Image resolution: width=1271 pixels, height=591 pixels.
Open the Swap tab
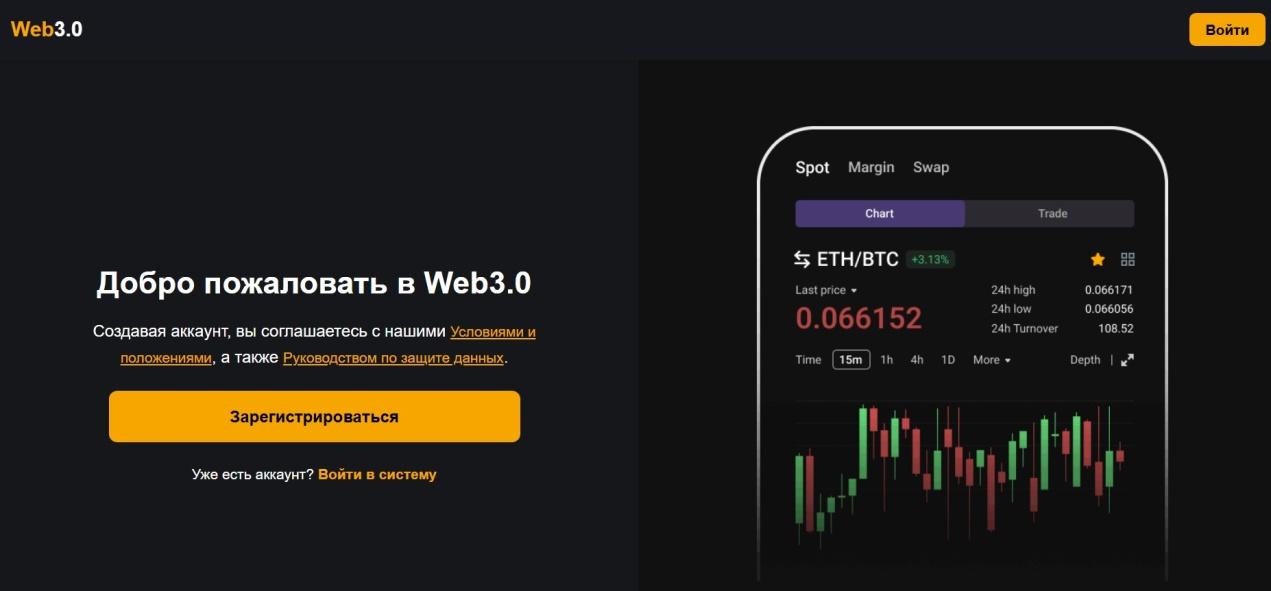coord(932,167)
